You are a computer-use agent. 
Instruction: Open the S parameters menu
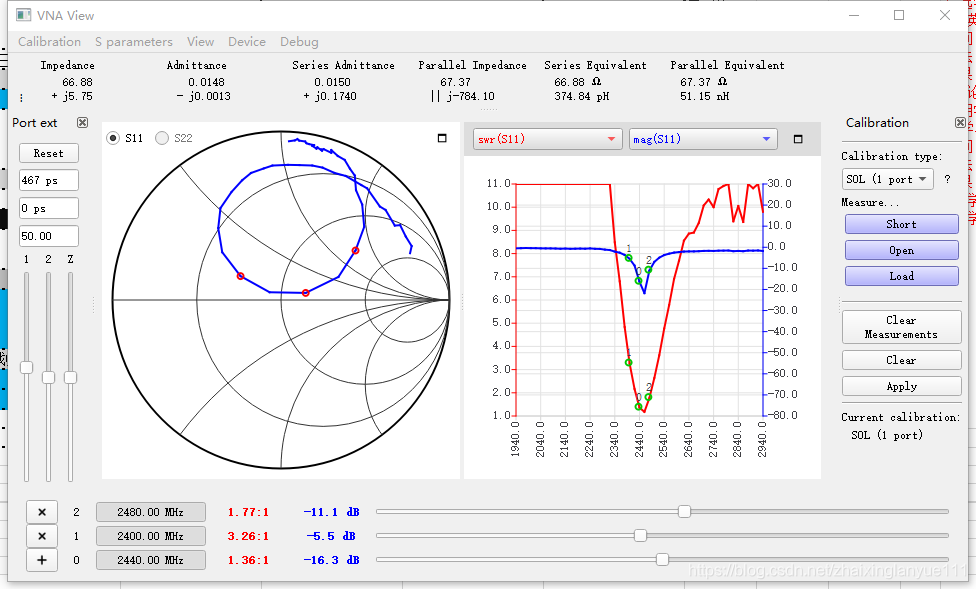click(134, 42)
